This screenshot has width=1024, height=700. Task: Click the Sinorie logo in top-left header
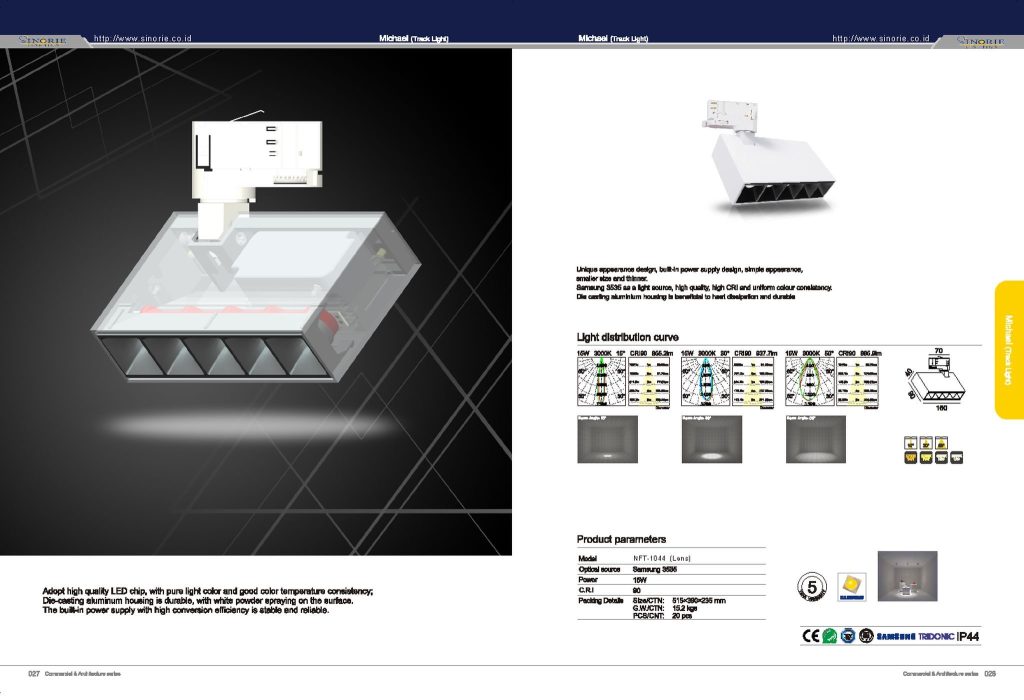pos(43,40)
